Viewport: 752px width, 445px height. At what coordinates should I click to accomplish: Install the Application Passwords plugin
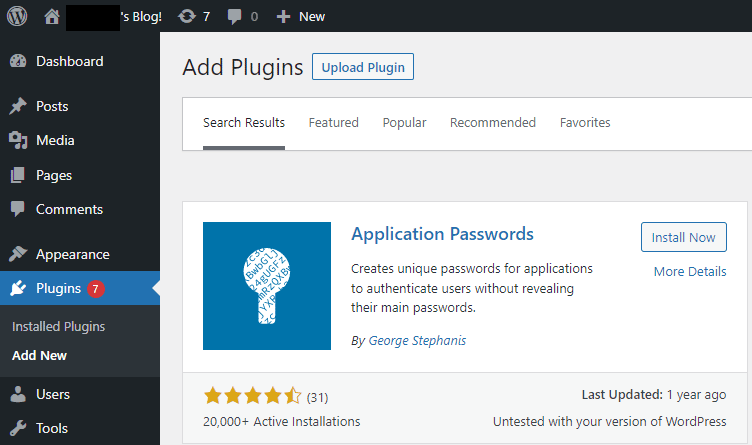tap(683, 237)
